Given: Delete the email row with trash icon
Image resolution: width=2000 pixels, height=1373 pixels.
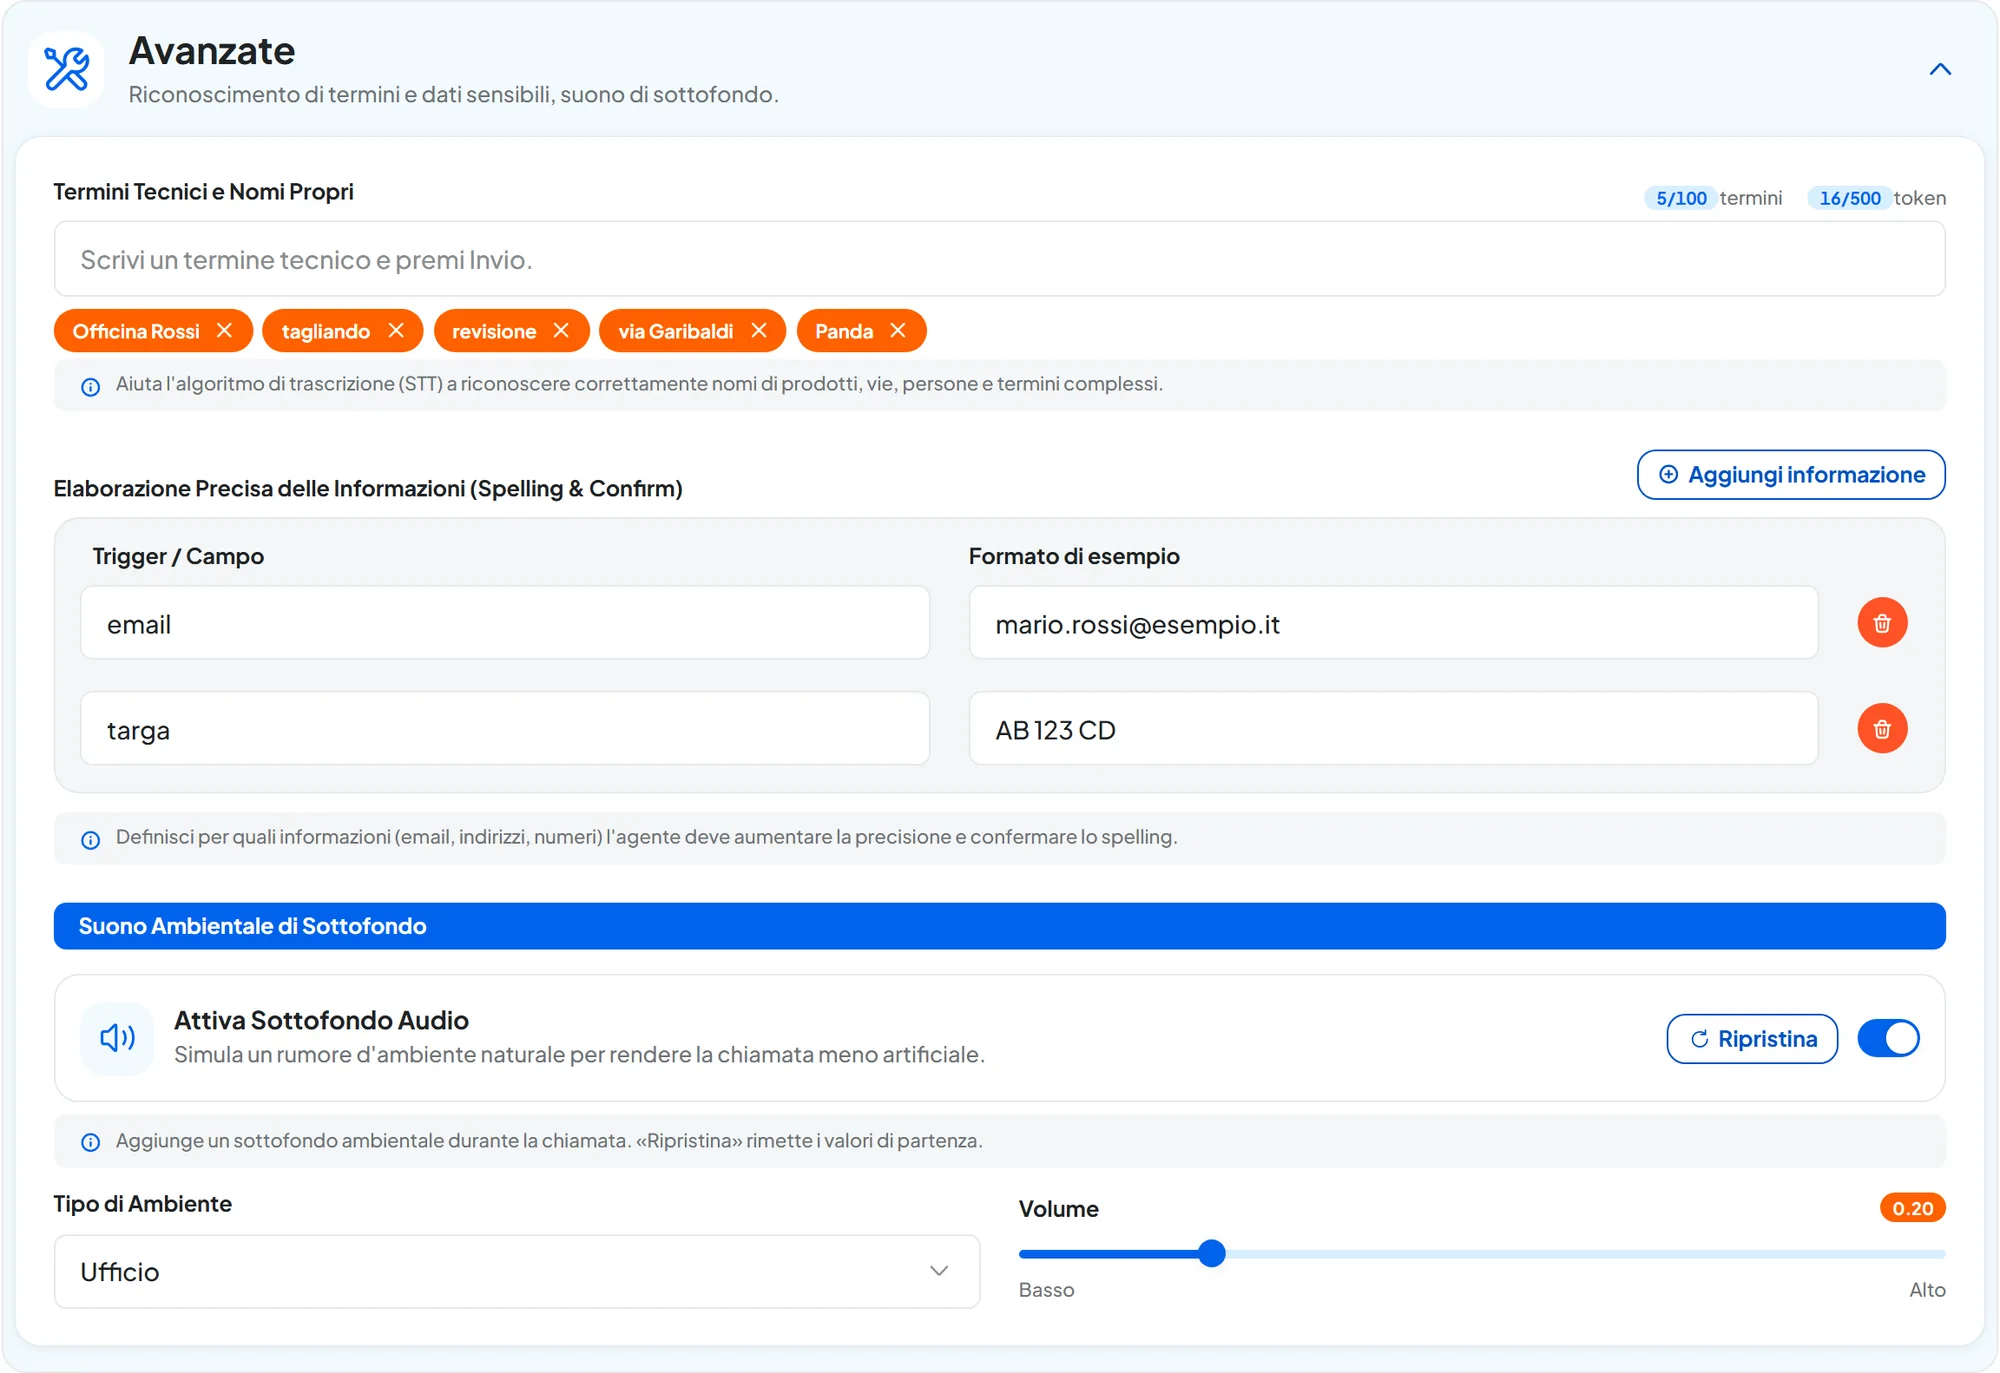Looking at the screenshot, I should 1882,623.
